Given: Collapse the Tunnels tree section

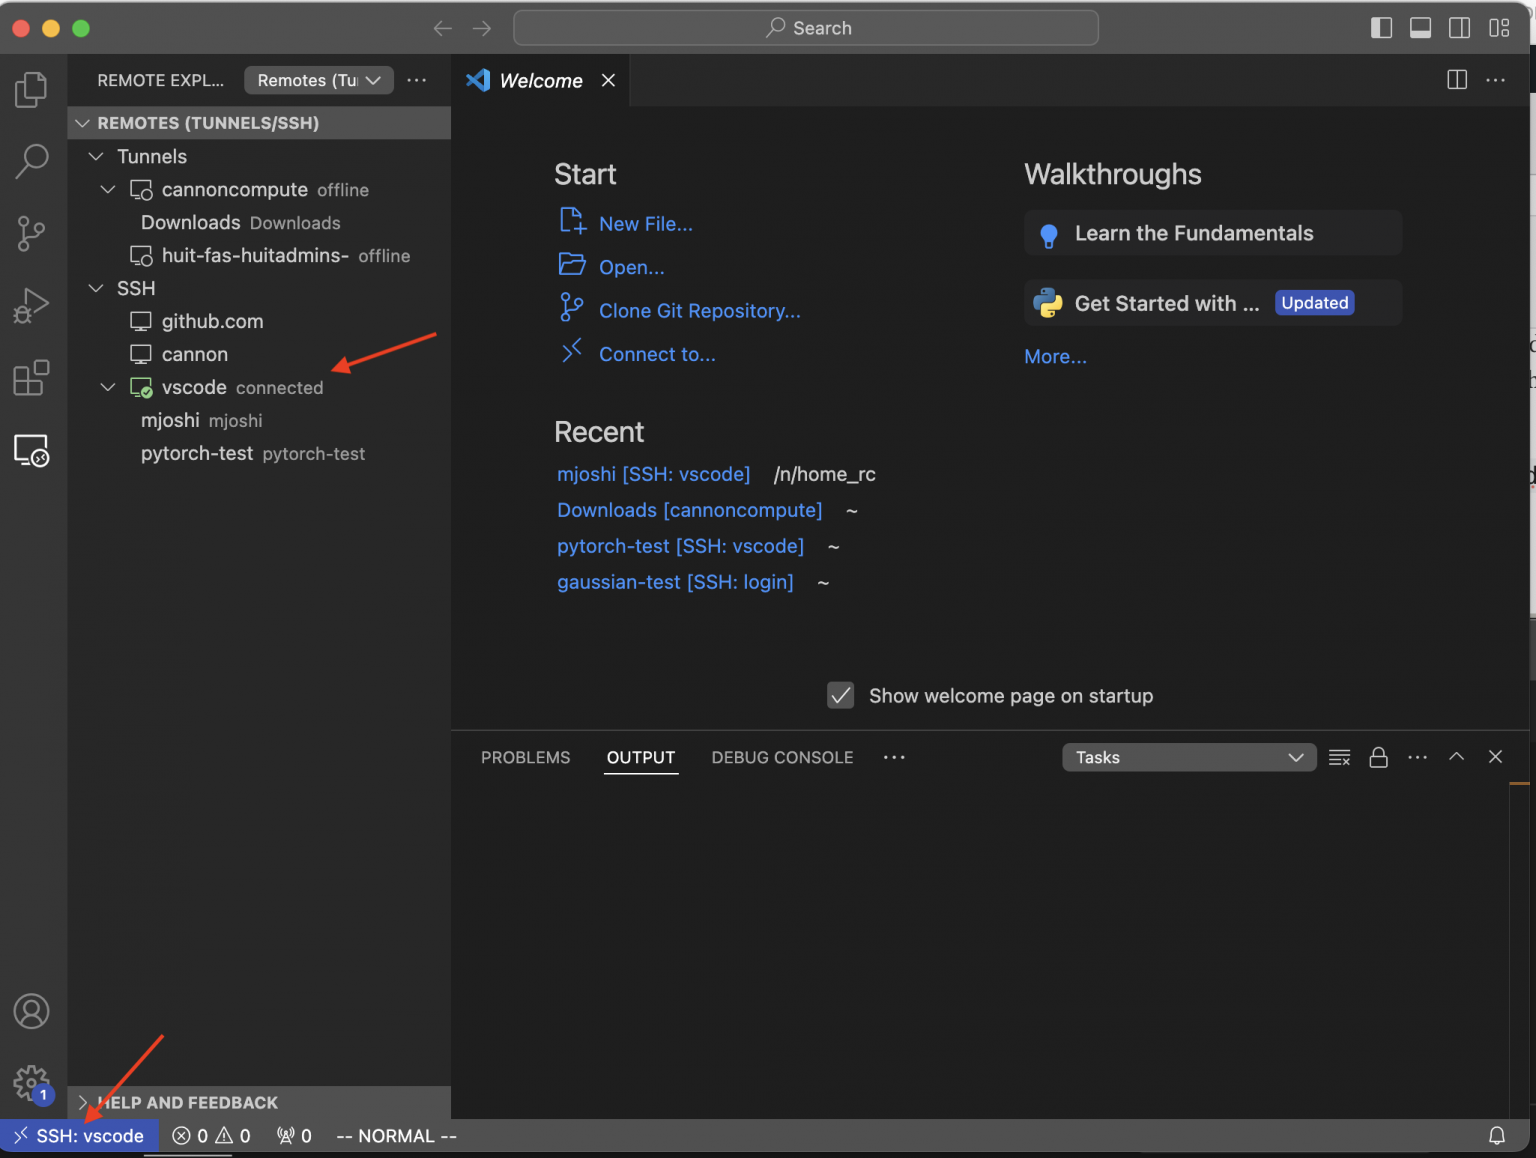Looking at the screenshot, I should [x=96, y=156].
